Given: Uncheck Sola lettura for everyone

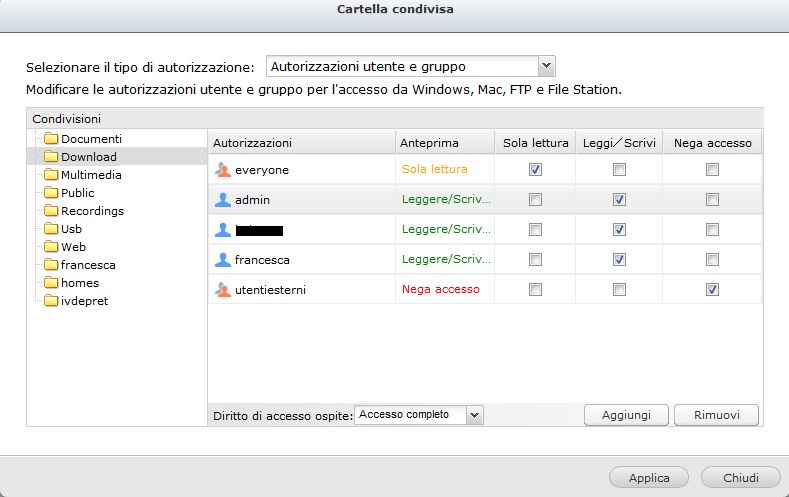Looking at the screenshot, I should [x=535, y=170].
